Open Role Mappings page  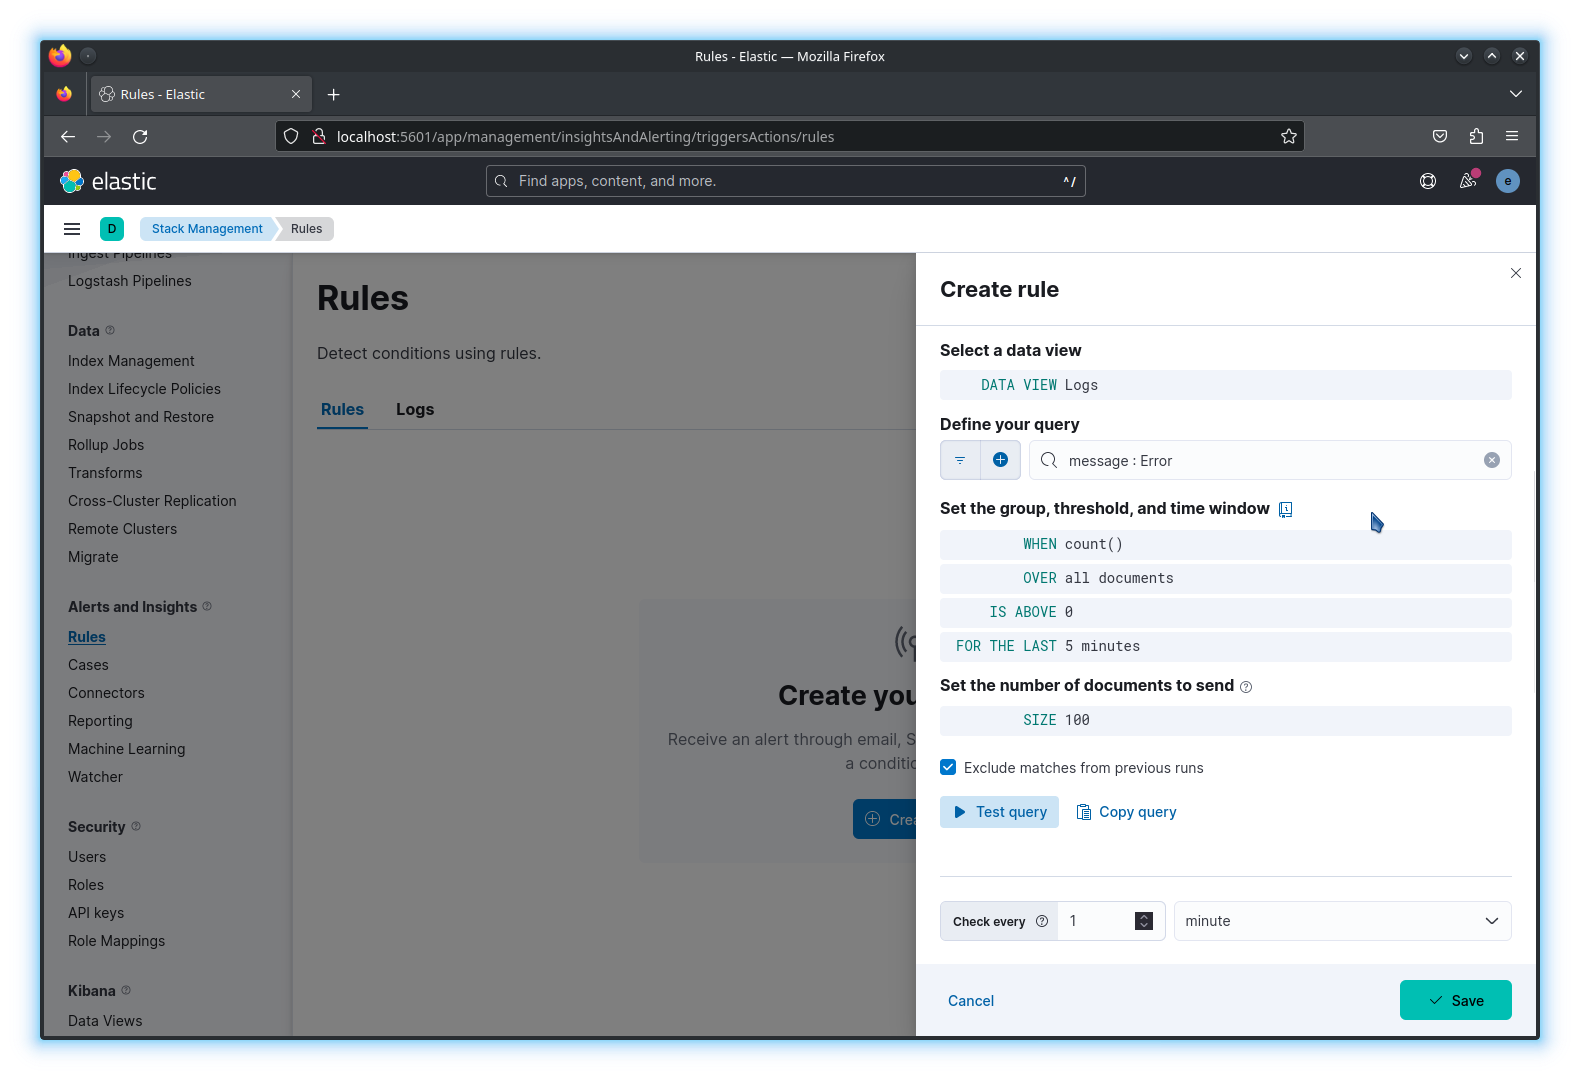(x=116, y=941)
